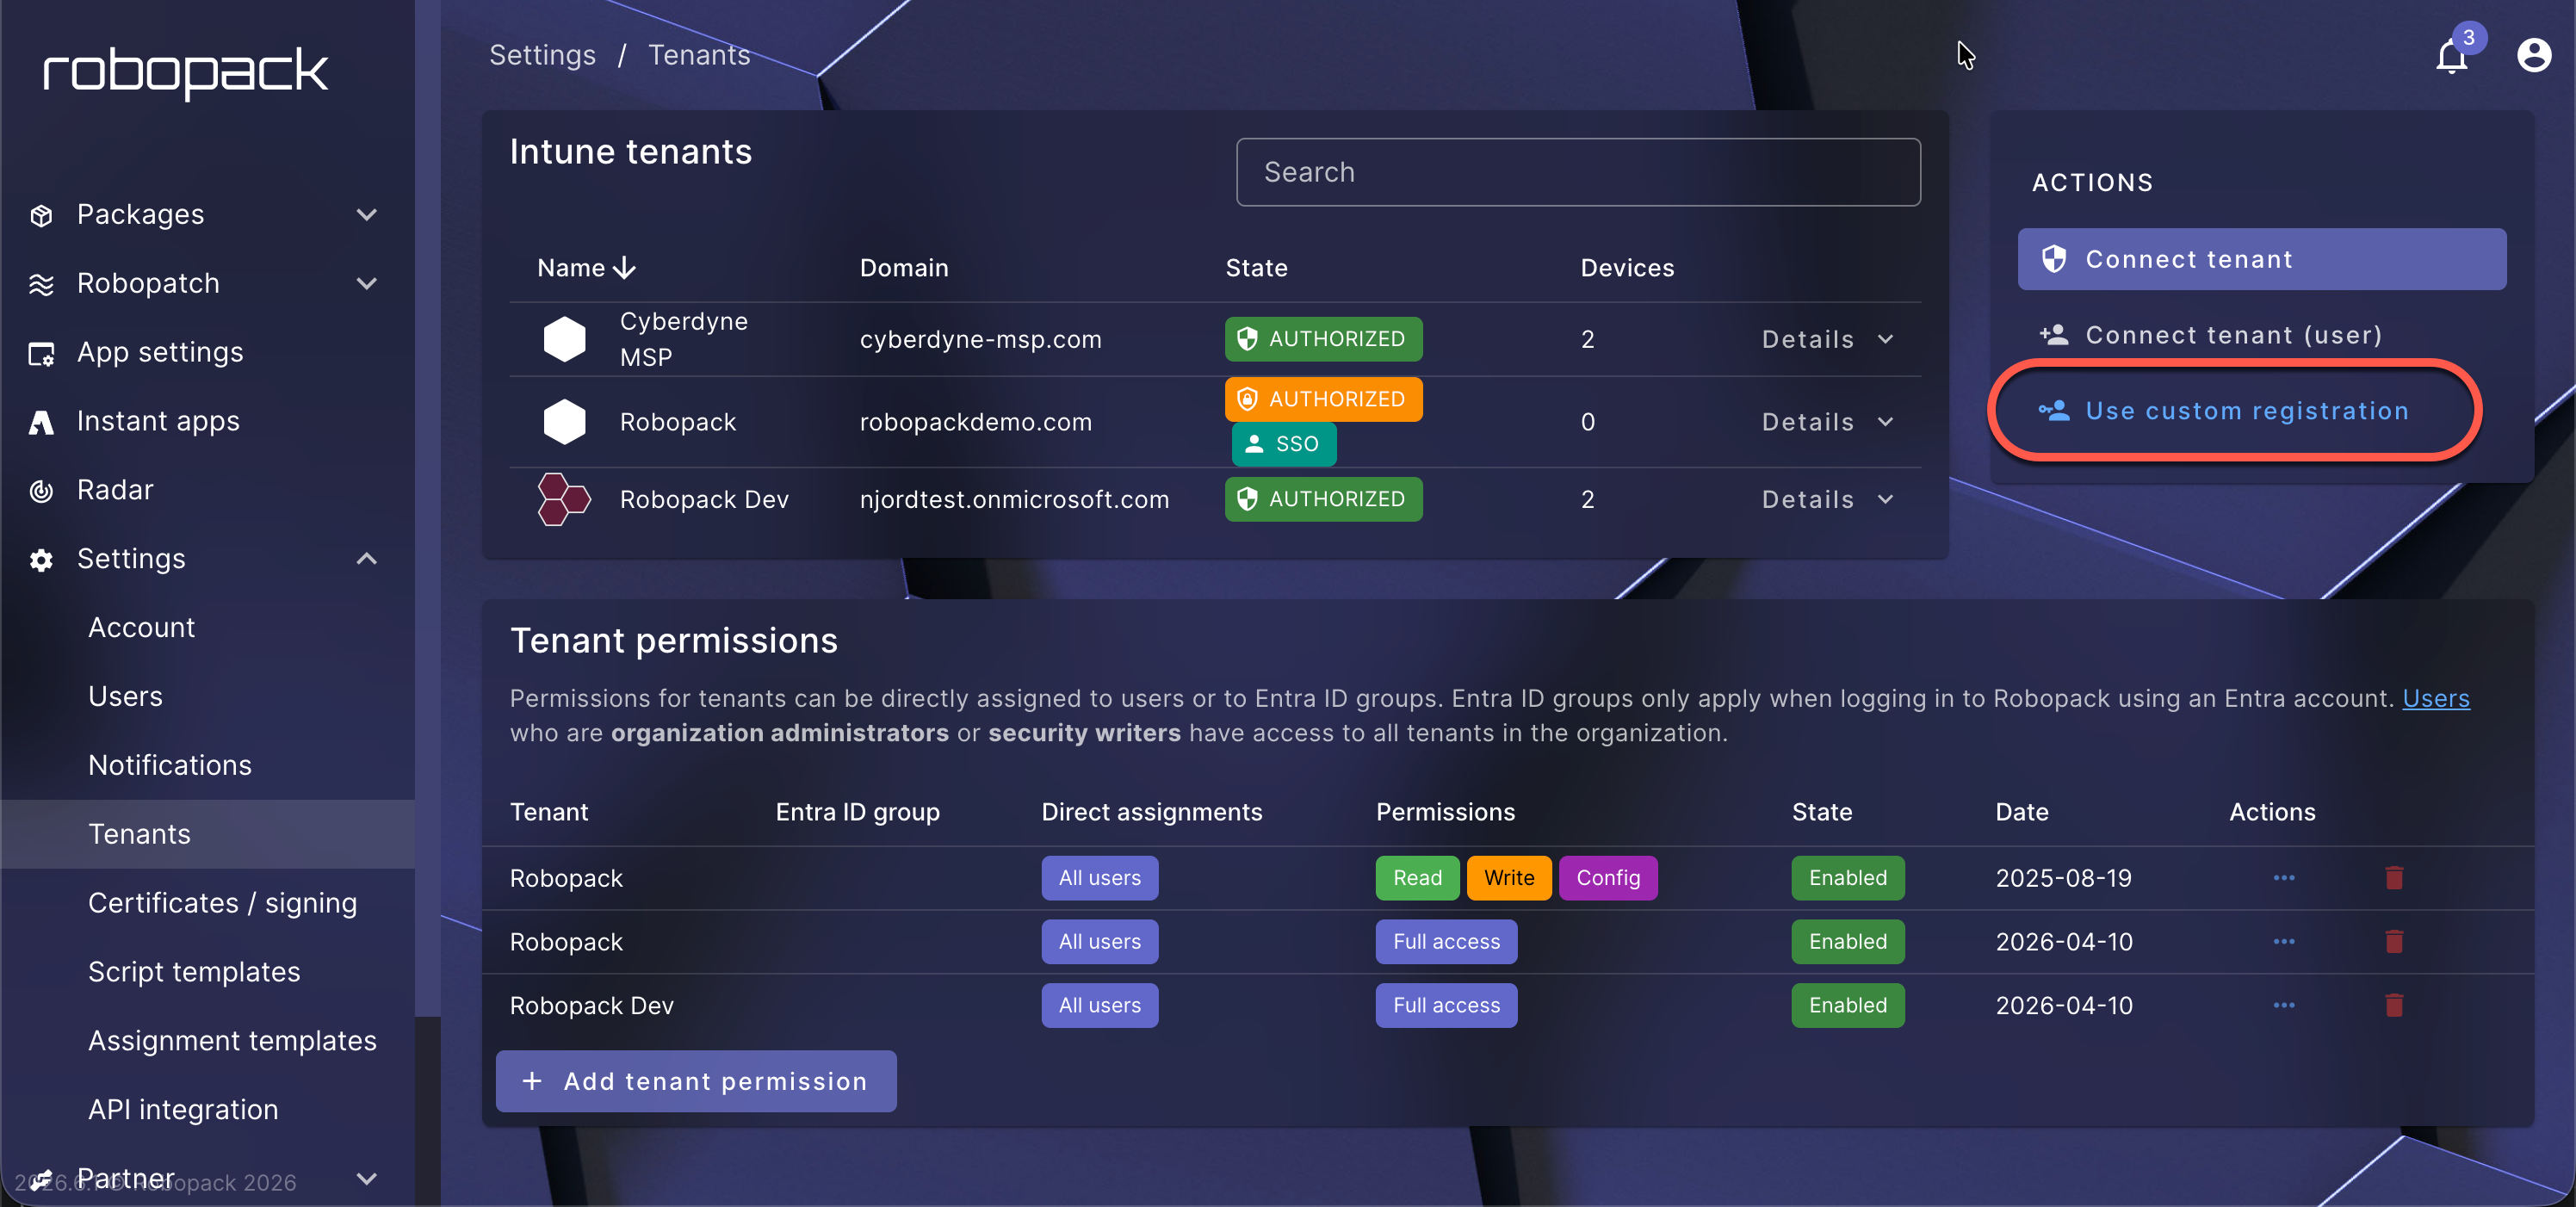Click Add tenant permission button

point(696,1081)
